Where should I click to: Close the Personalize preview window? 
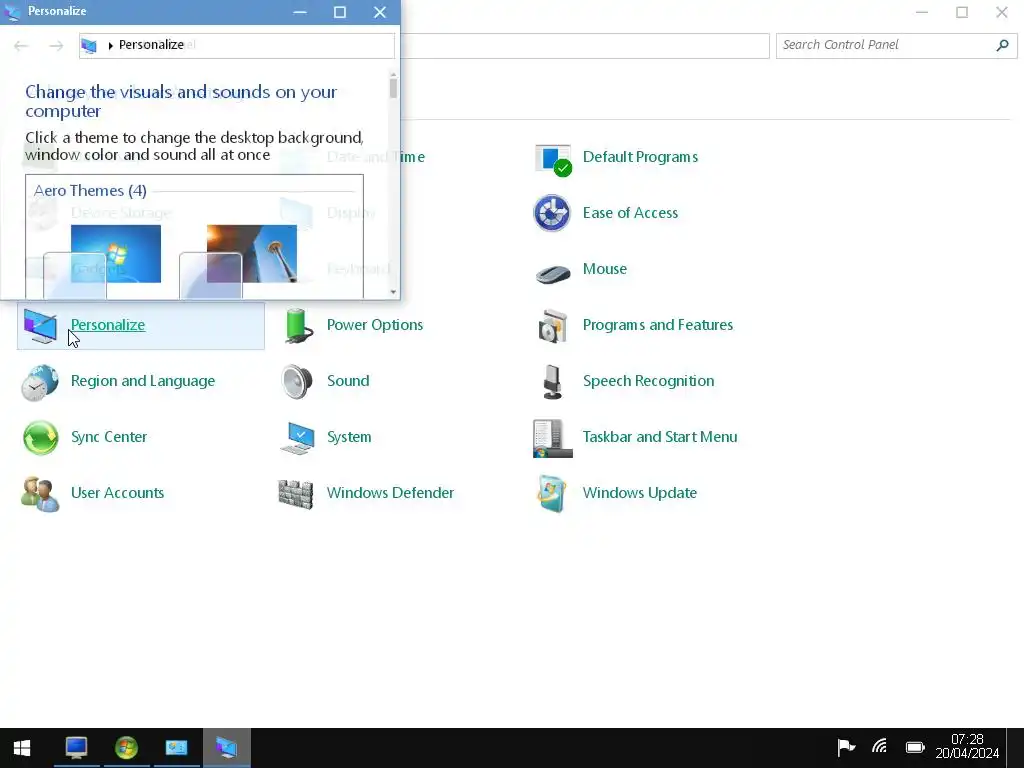point(380,12)
